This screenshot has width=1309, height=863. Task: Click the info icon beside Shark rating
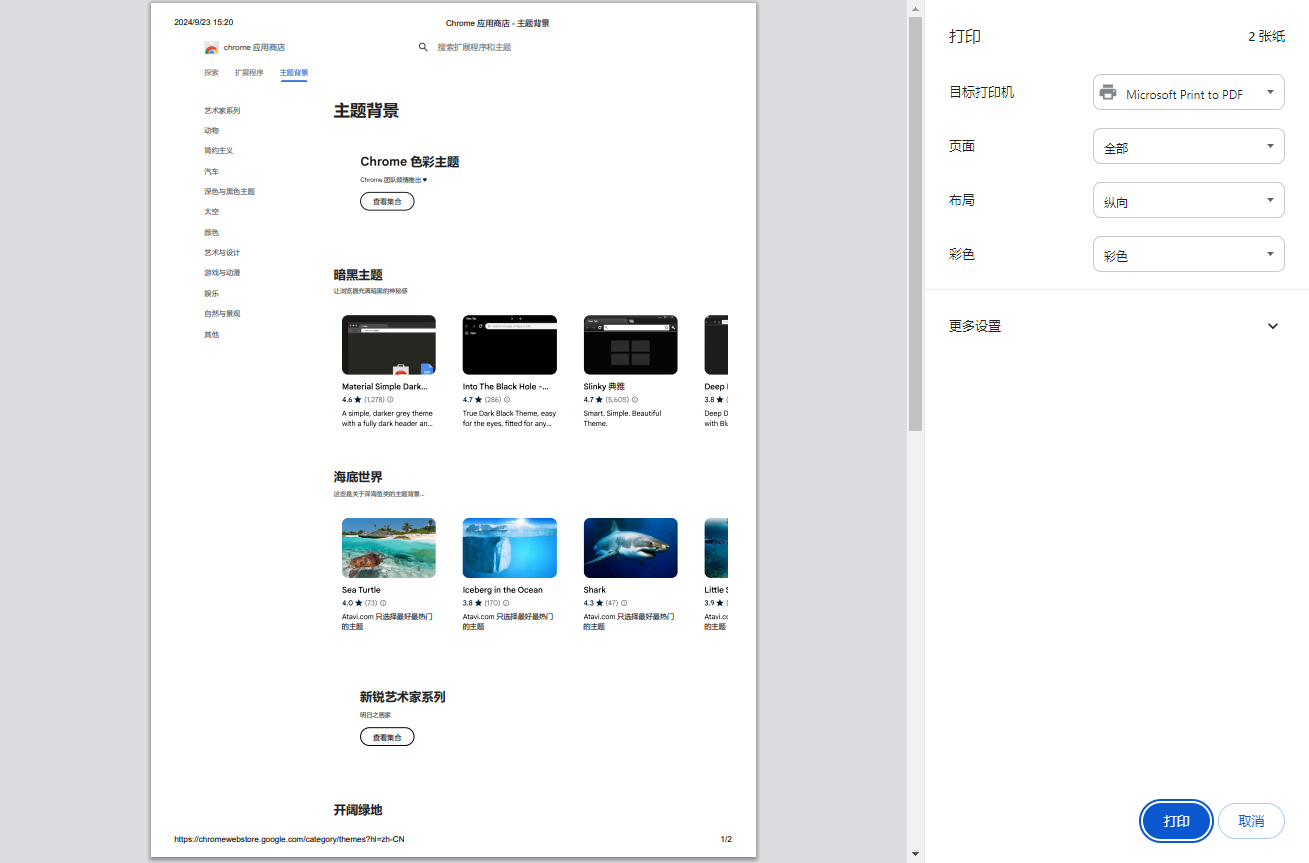coord(624,603)
